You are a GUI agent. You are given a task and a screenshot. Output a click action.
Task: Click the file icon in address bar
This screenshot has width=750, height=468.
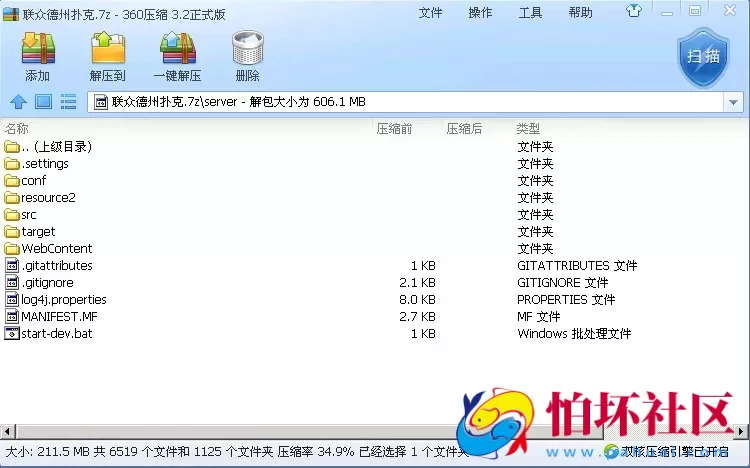point(100,102)
